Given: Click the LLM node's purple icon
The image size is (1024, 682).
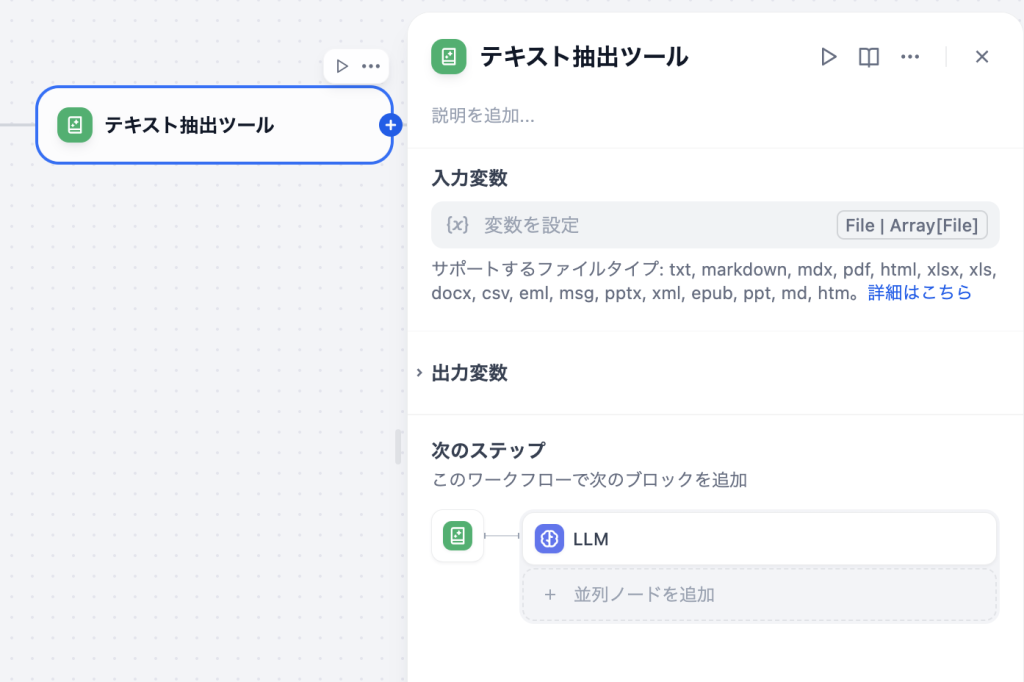Looking at the screenshot, I should coord(549,539).
